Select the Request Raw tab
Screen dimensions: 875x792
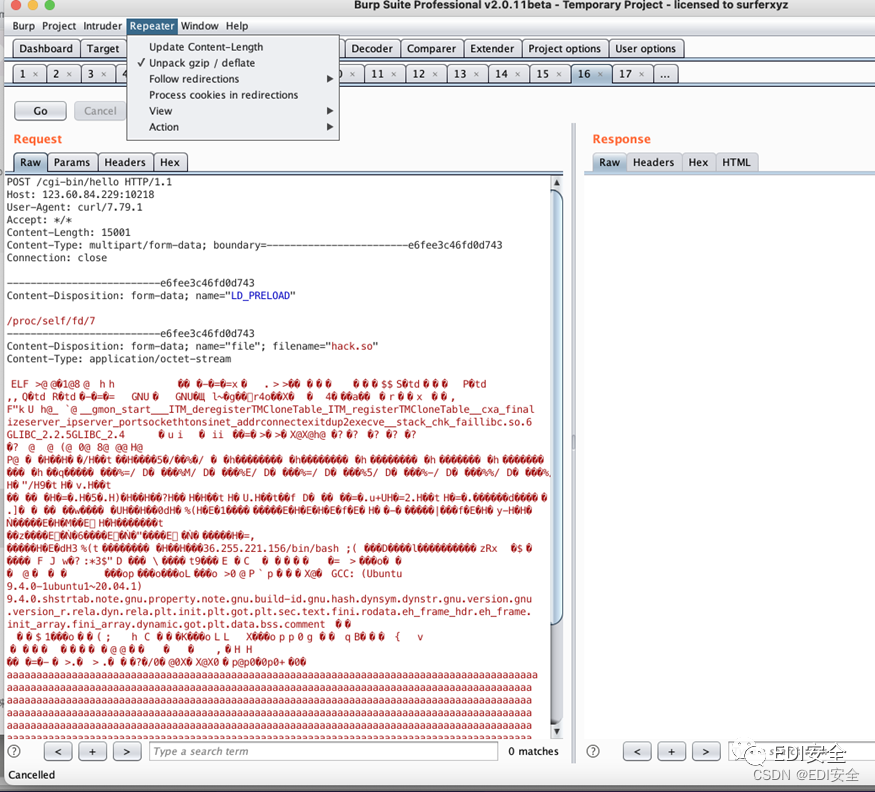31,162
